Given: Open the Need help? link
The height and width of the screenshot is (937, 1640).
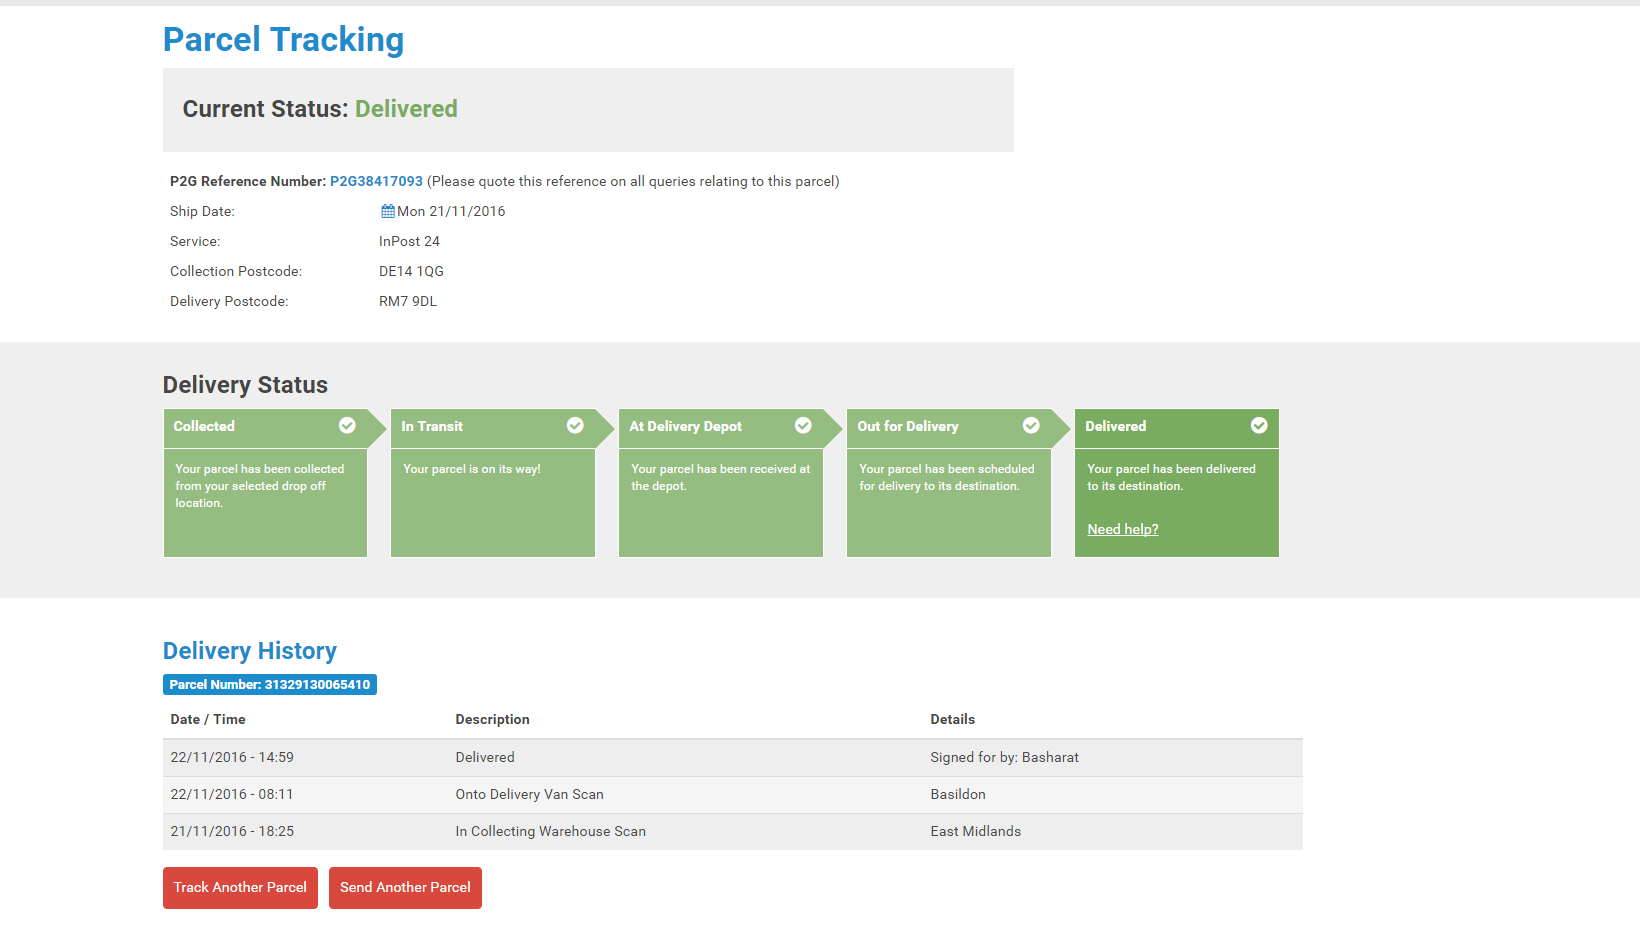Looking at the screenshot, I should (x=1123, y=529).
